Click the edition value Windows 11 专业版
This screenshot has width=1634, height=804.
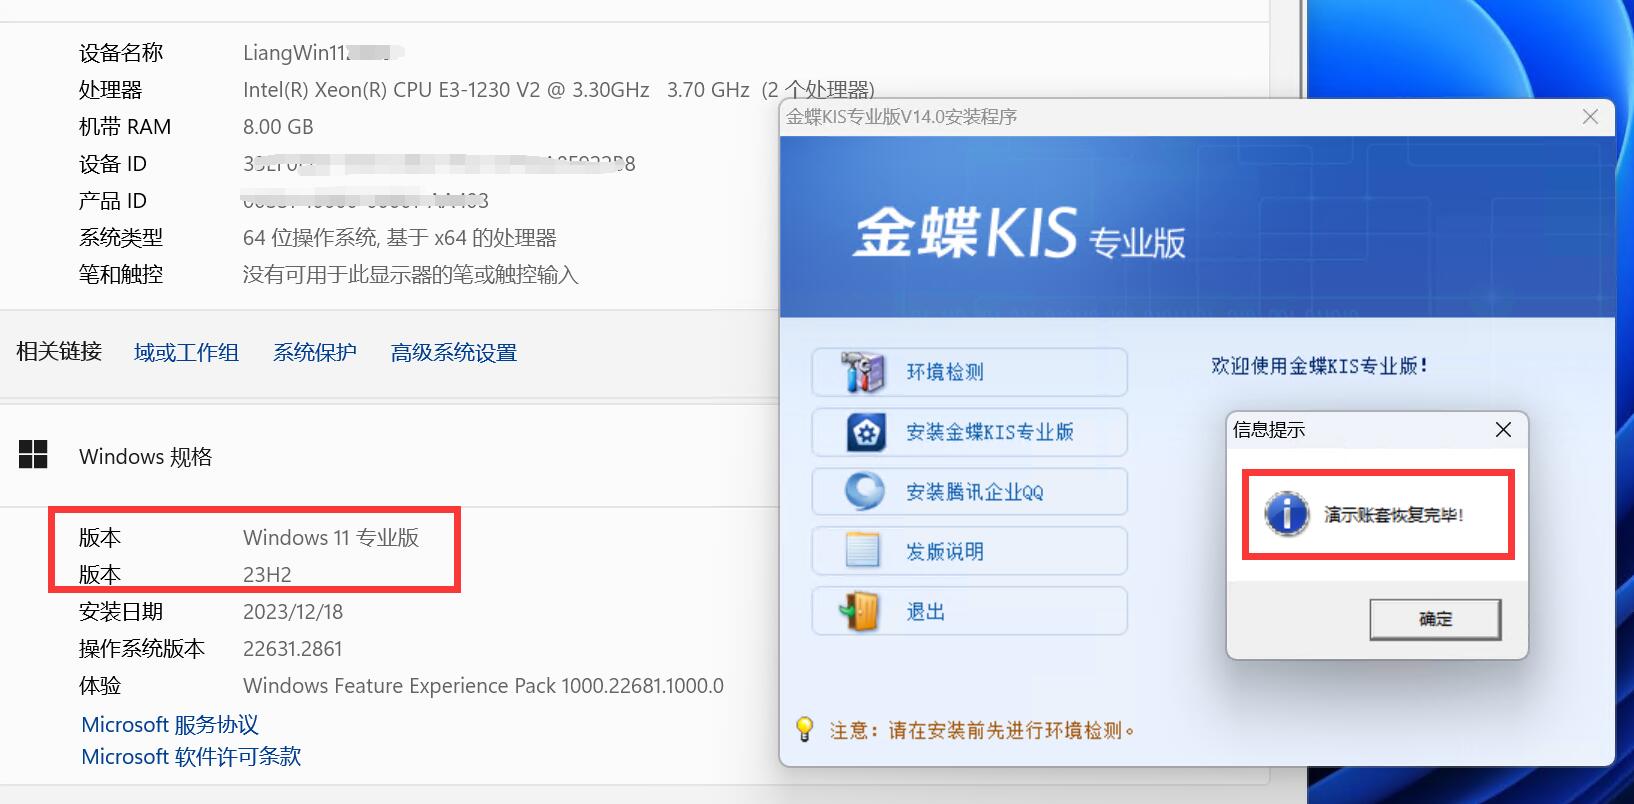point(331,537)
